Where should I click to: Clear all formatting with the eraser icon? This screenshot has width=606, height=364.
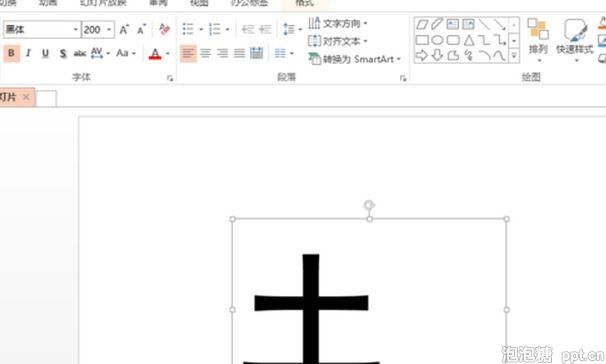click(x=165, y=29)
